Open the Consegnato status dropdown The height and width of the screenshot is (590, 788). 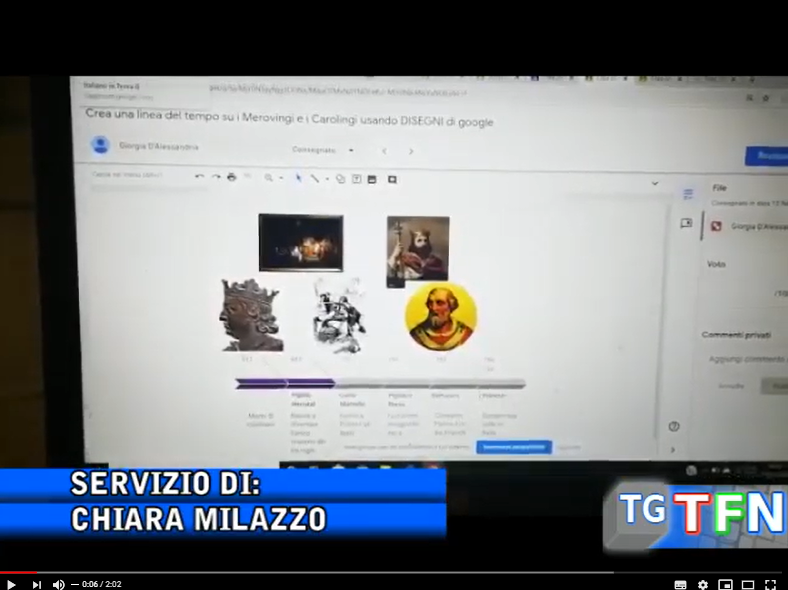323,150
